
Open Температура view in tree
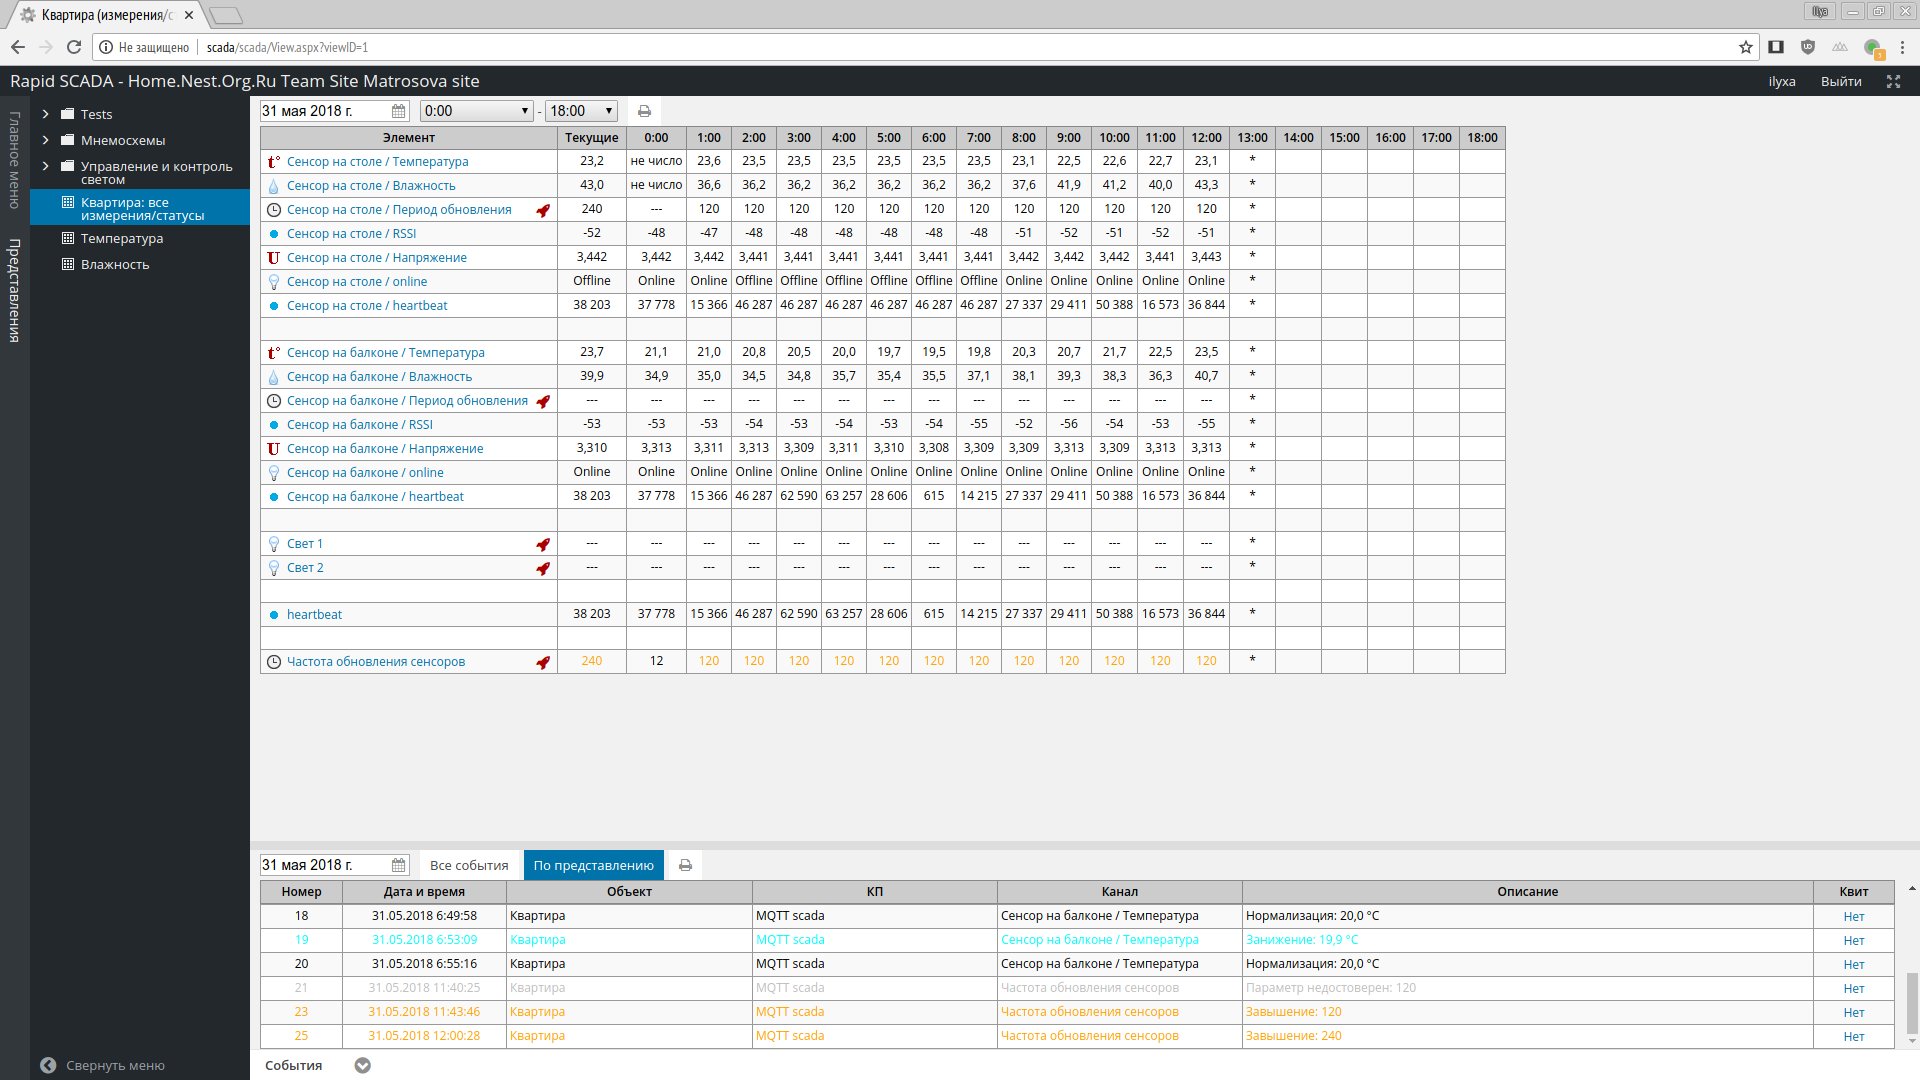[121, 238]
